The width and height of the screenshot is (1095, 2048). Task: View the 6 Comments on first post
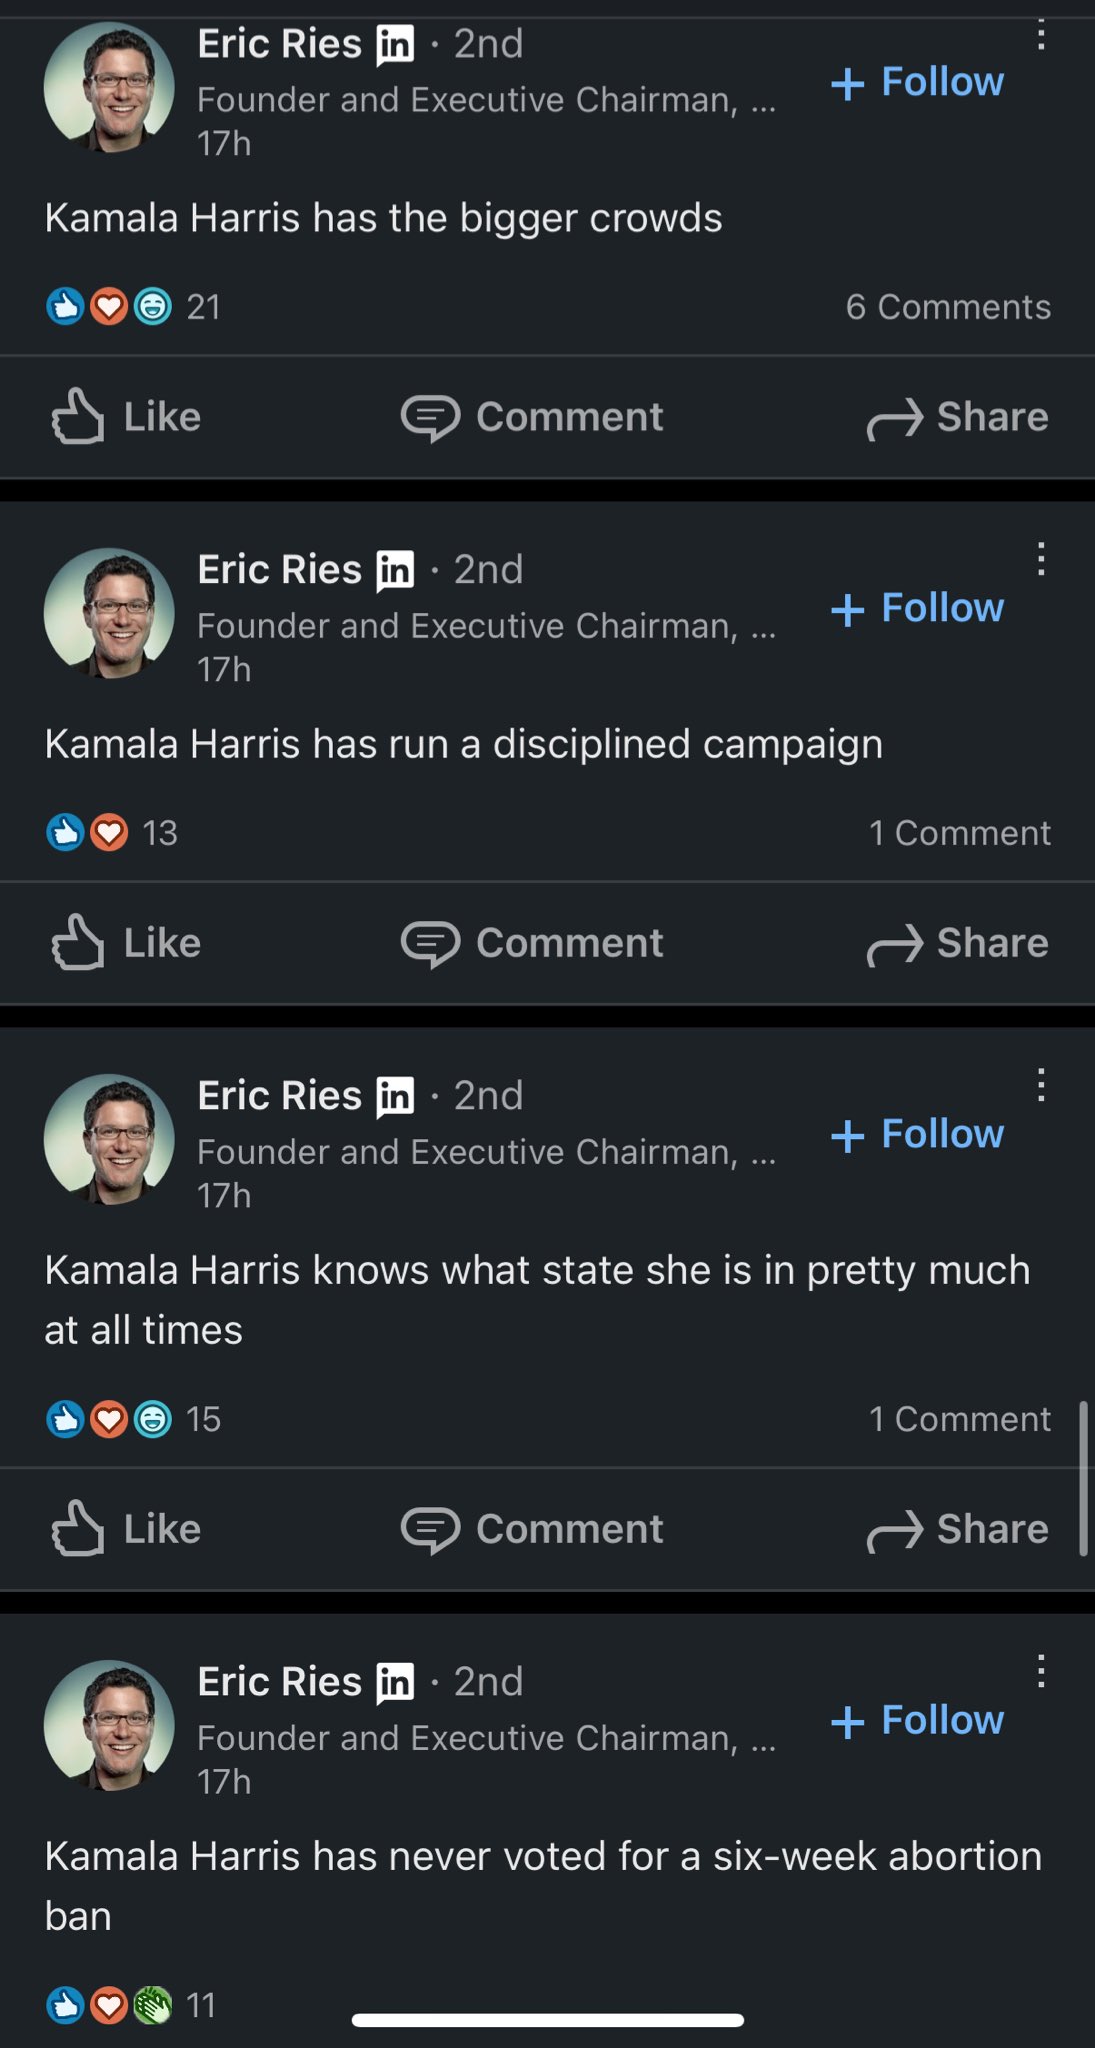tap(948, 307)
